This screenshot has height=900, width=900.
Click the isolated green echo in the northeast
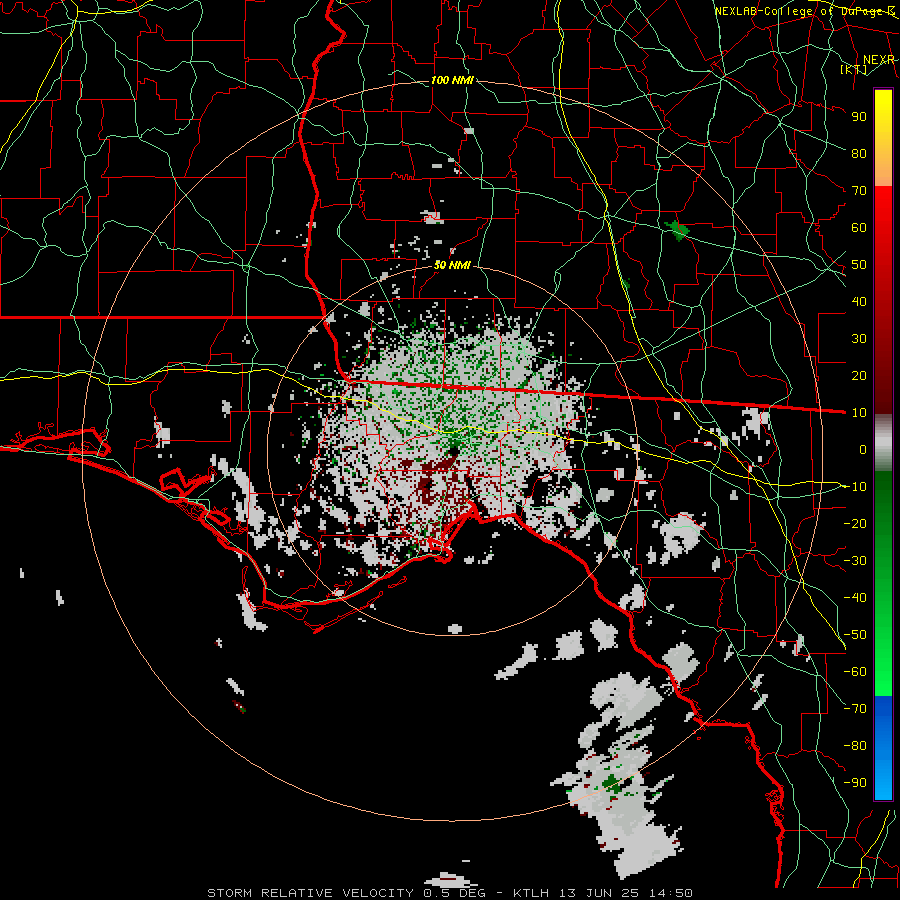(x=677, y=230)
